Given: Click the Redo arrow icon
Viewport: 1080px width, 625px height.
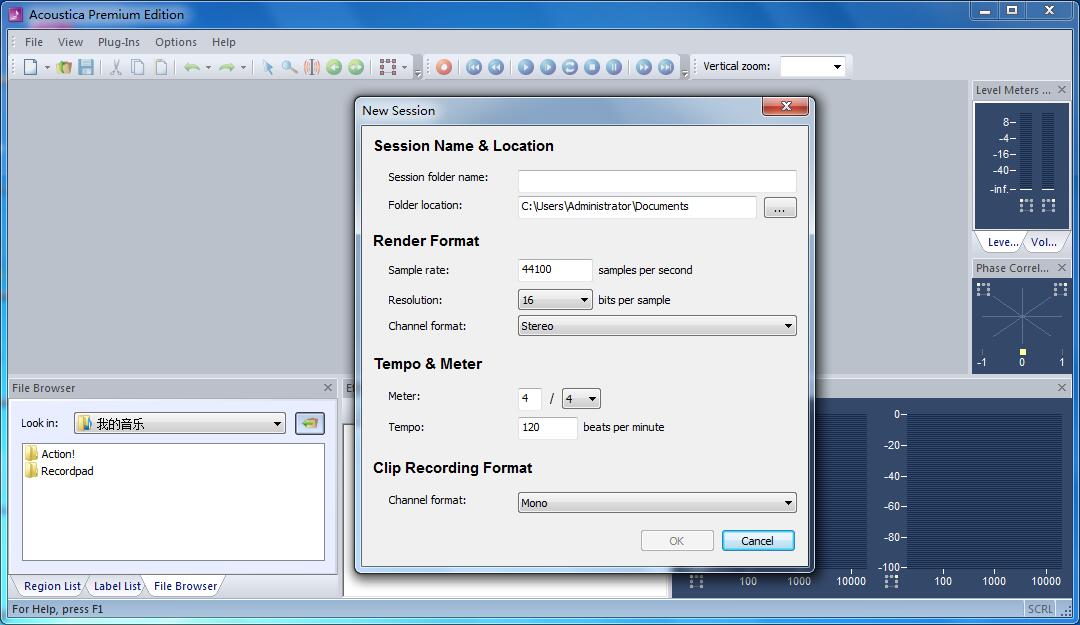Looking at the screenshot, I should 227,67.
